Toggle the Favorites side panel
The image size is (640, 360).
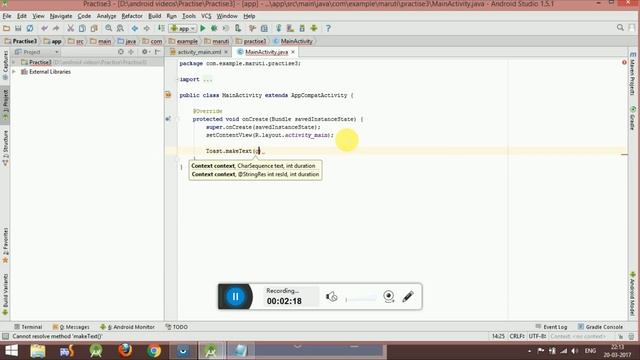[x=5, y=245]
